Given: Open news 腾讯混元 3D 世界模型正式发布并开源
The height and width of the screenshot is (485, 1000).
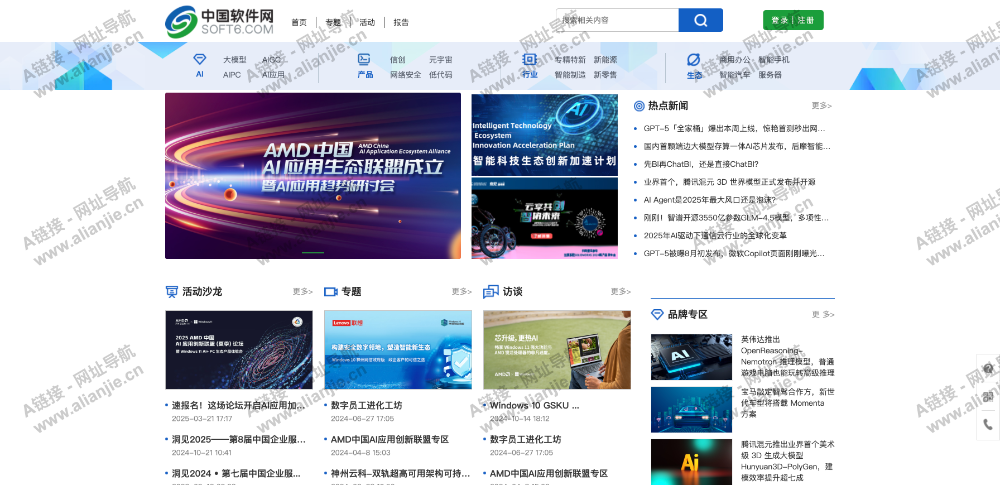Looking at the screenshot, I should click(730, 182).
